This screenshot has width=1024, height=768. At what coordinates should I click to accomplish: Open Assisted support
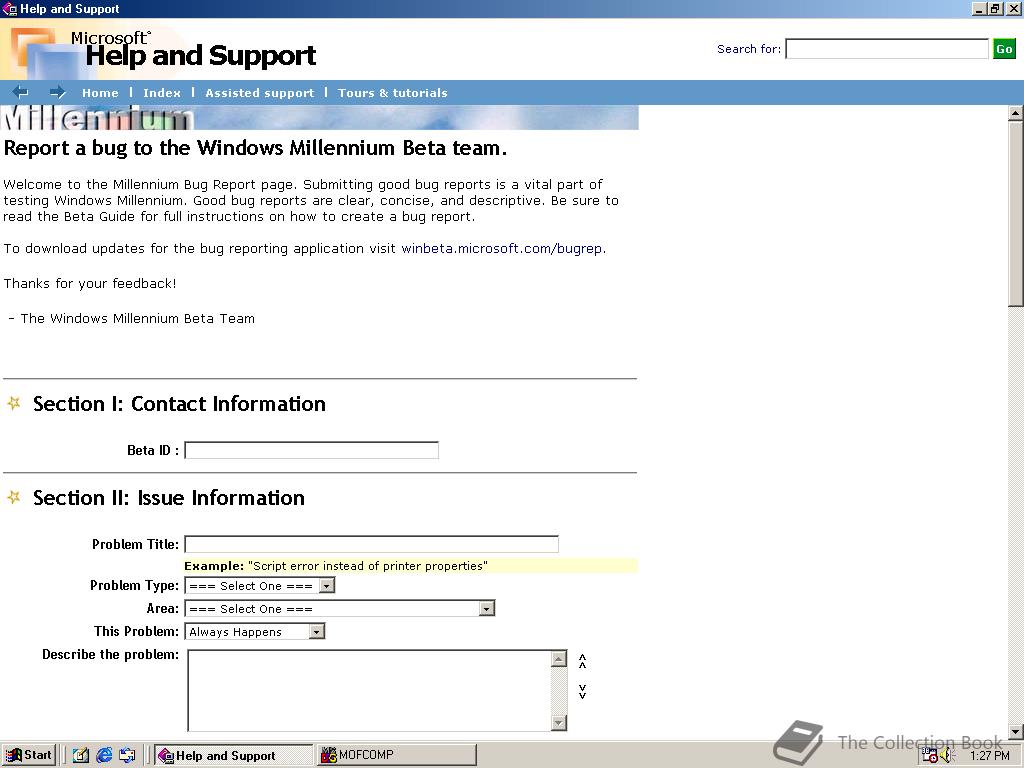pyautogui.click(x=259, y=93)
